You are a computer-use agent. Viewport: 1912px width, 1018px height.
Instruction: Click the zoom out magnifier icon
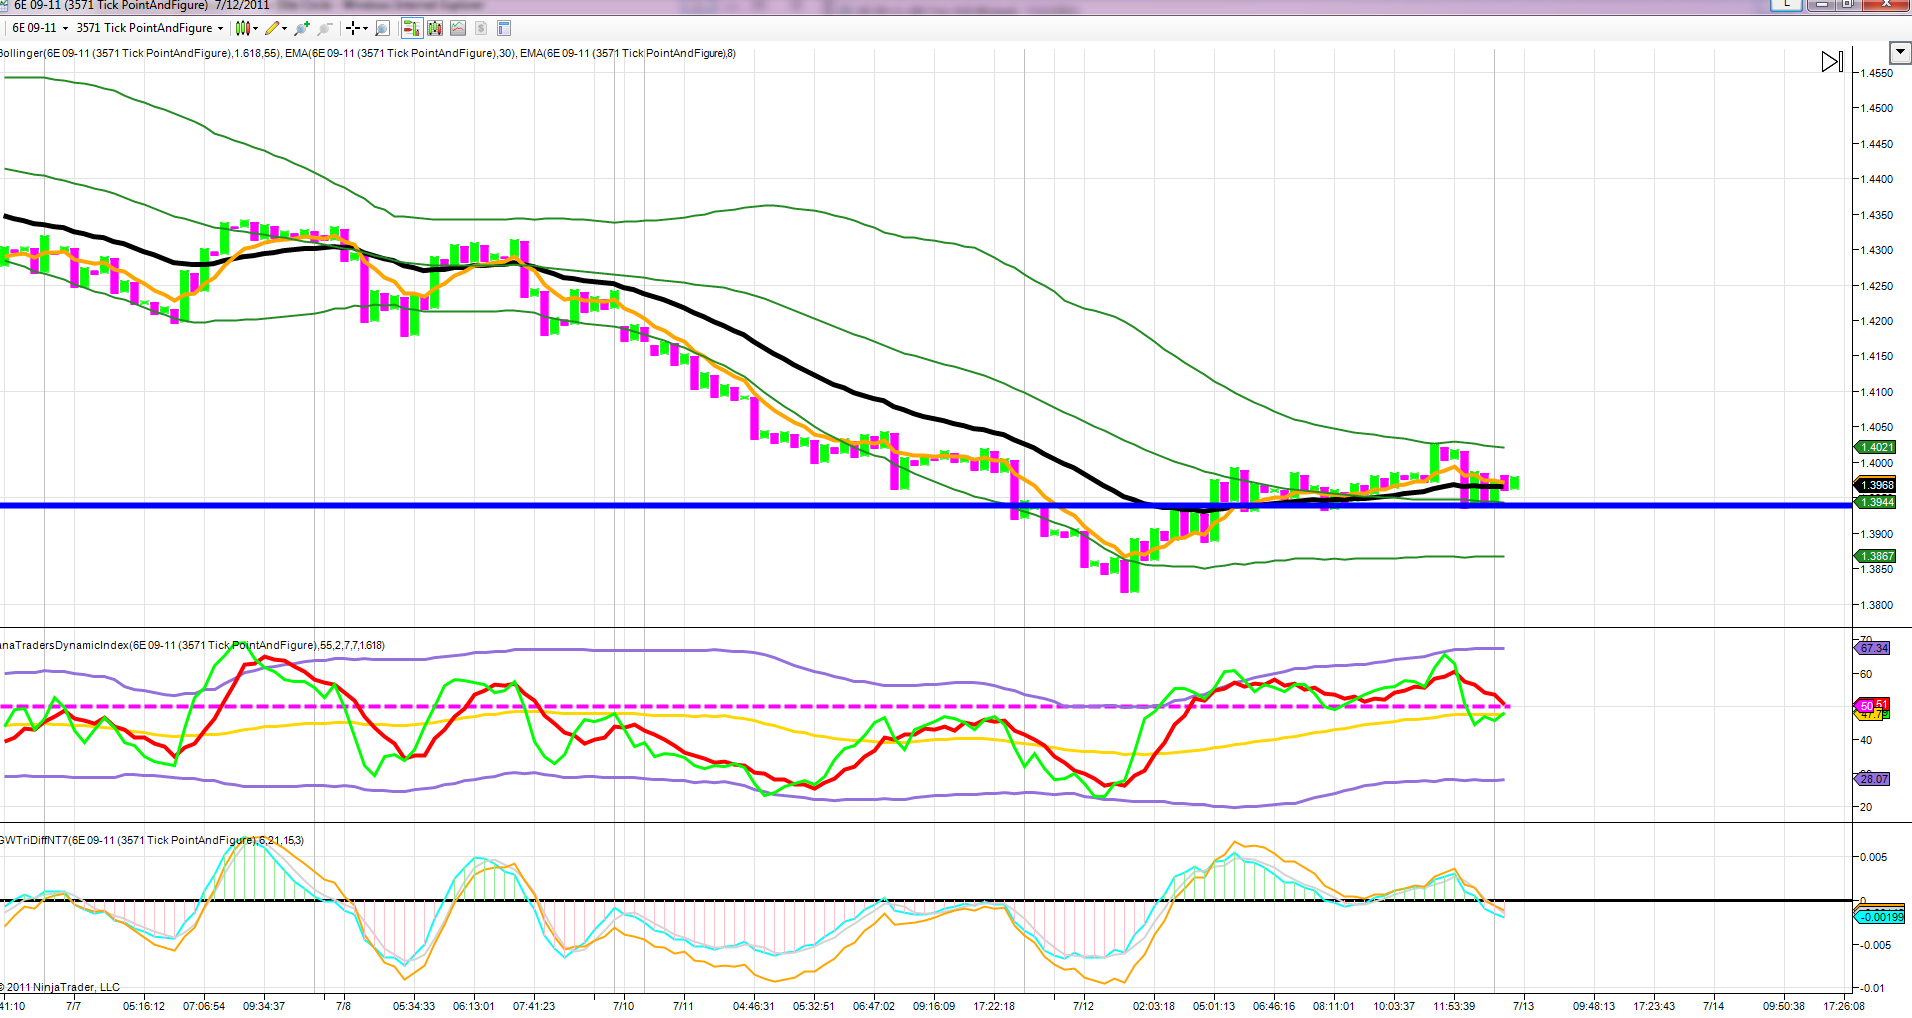click(324, 28)
